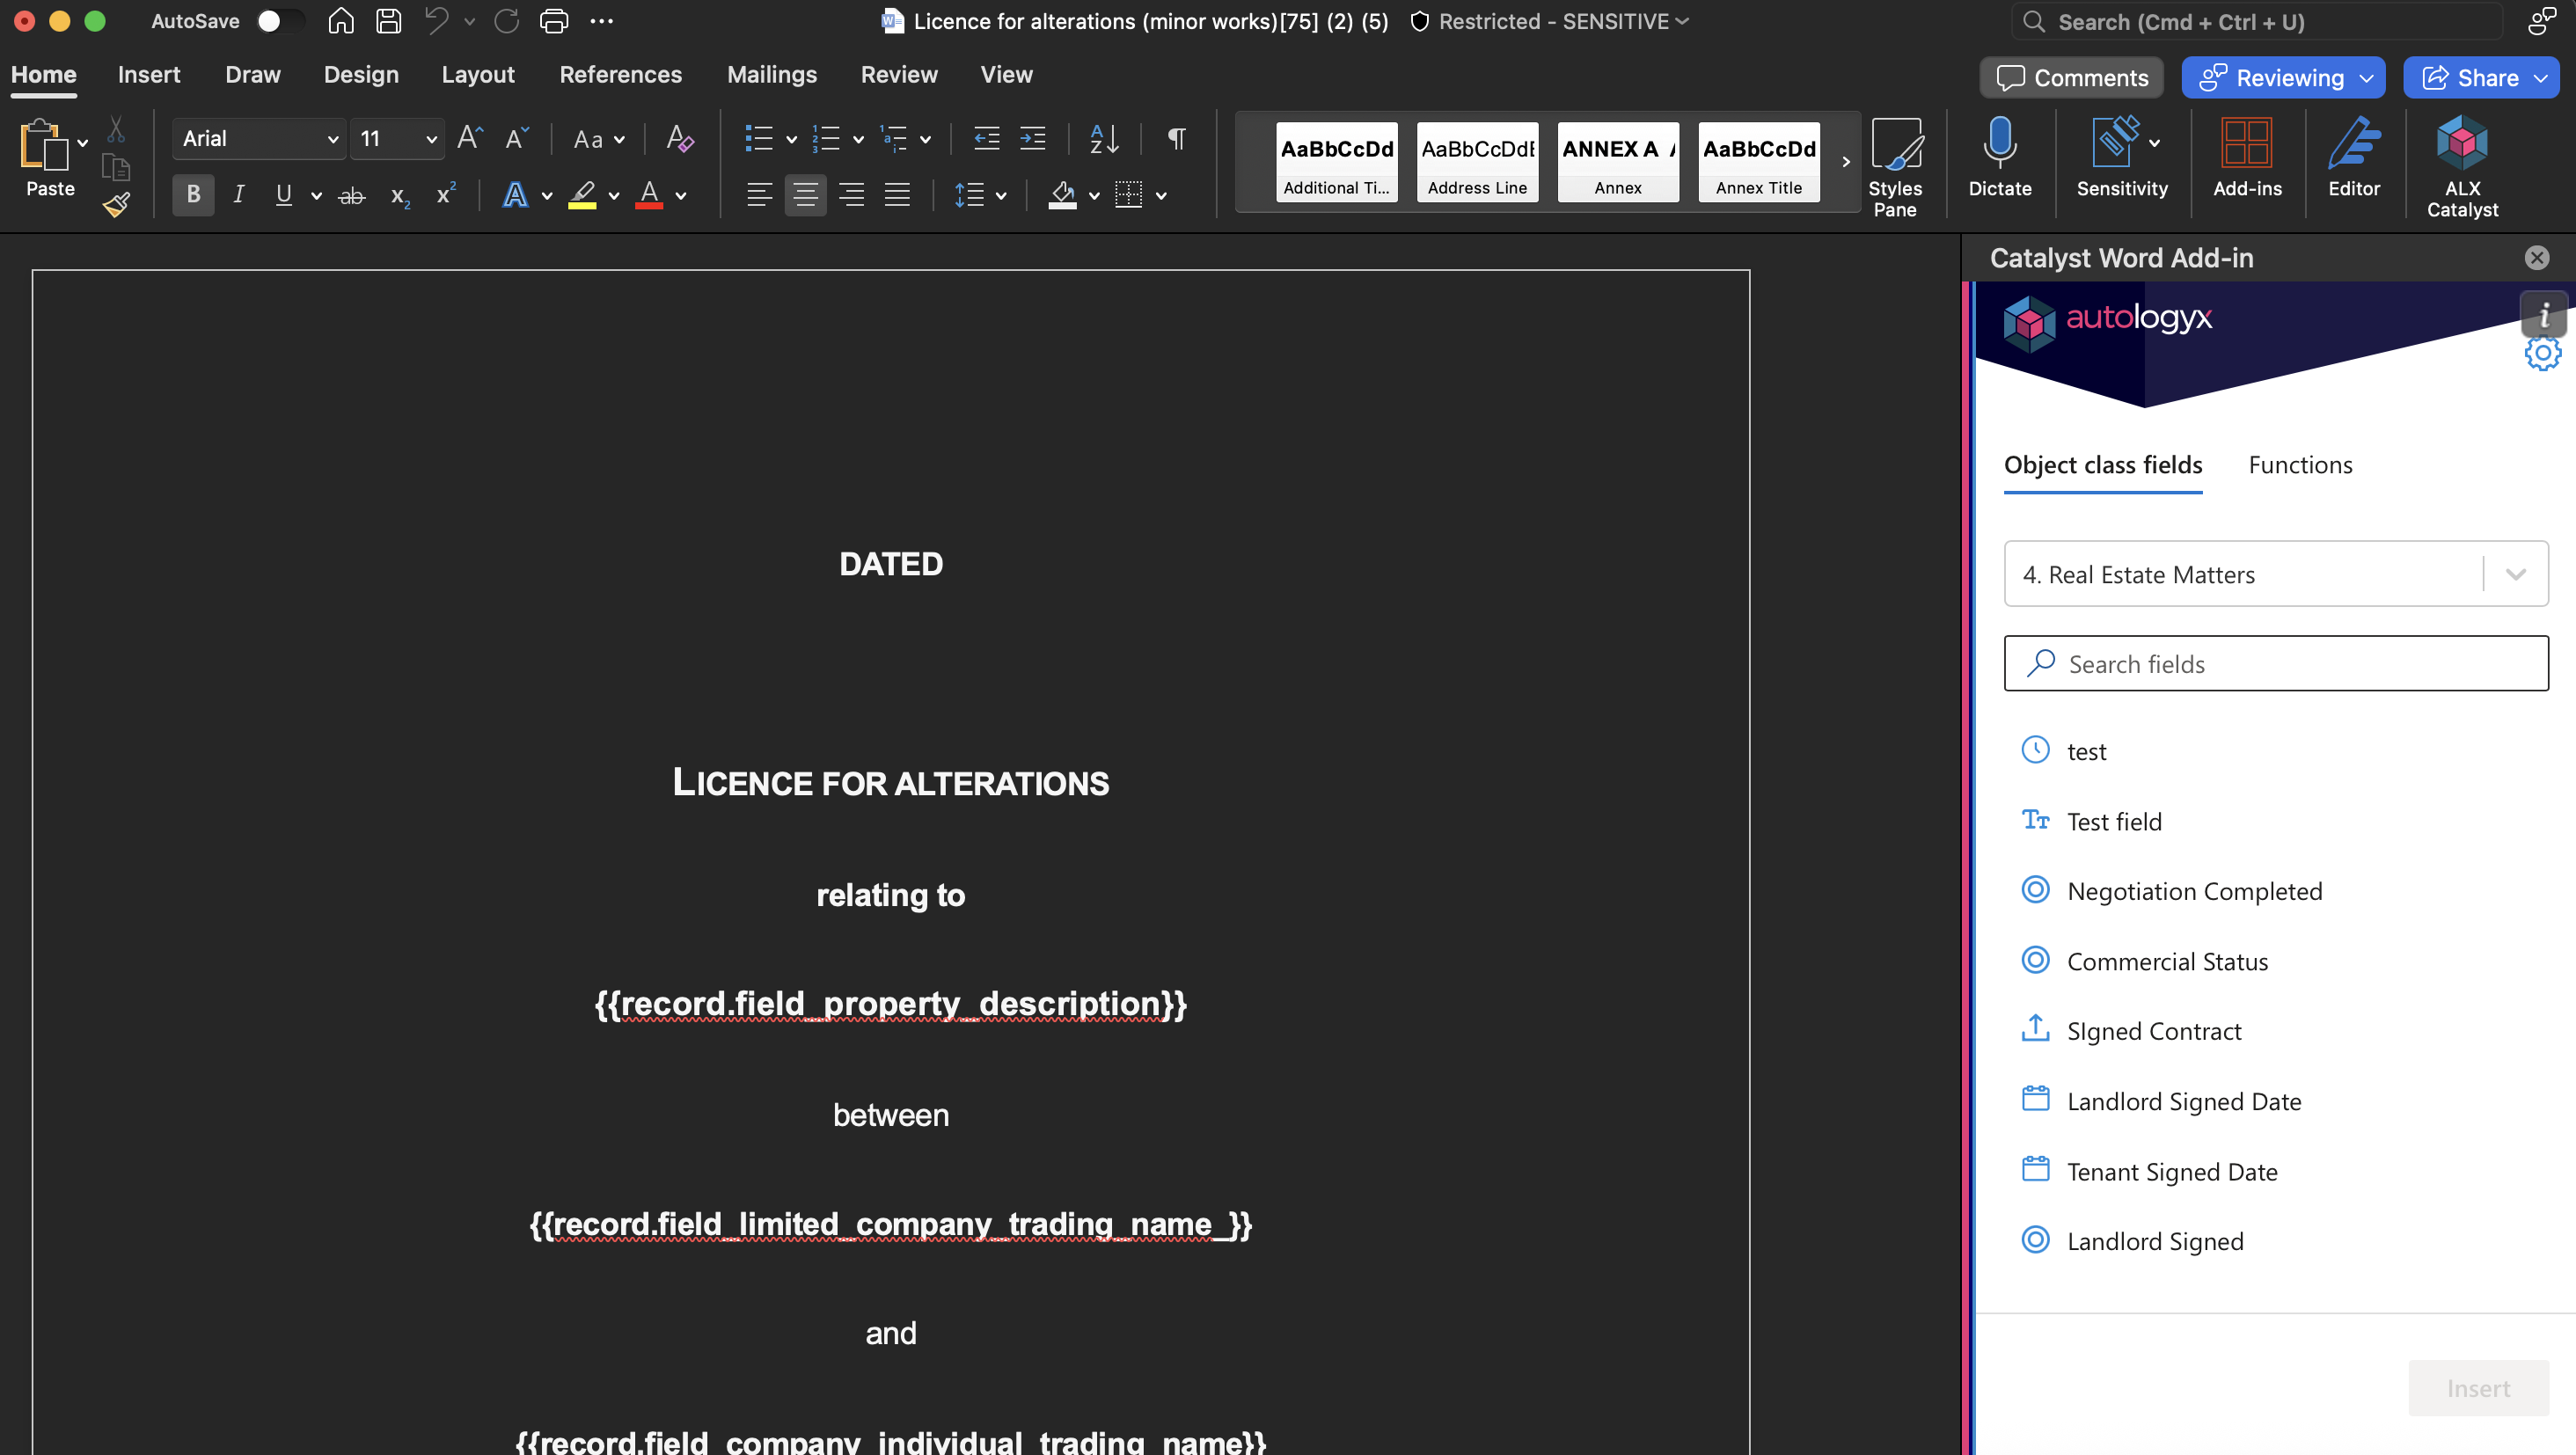Click the Catalyst settings gear icon

coord(2542,353)
